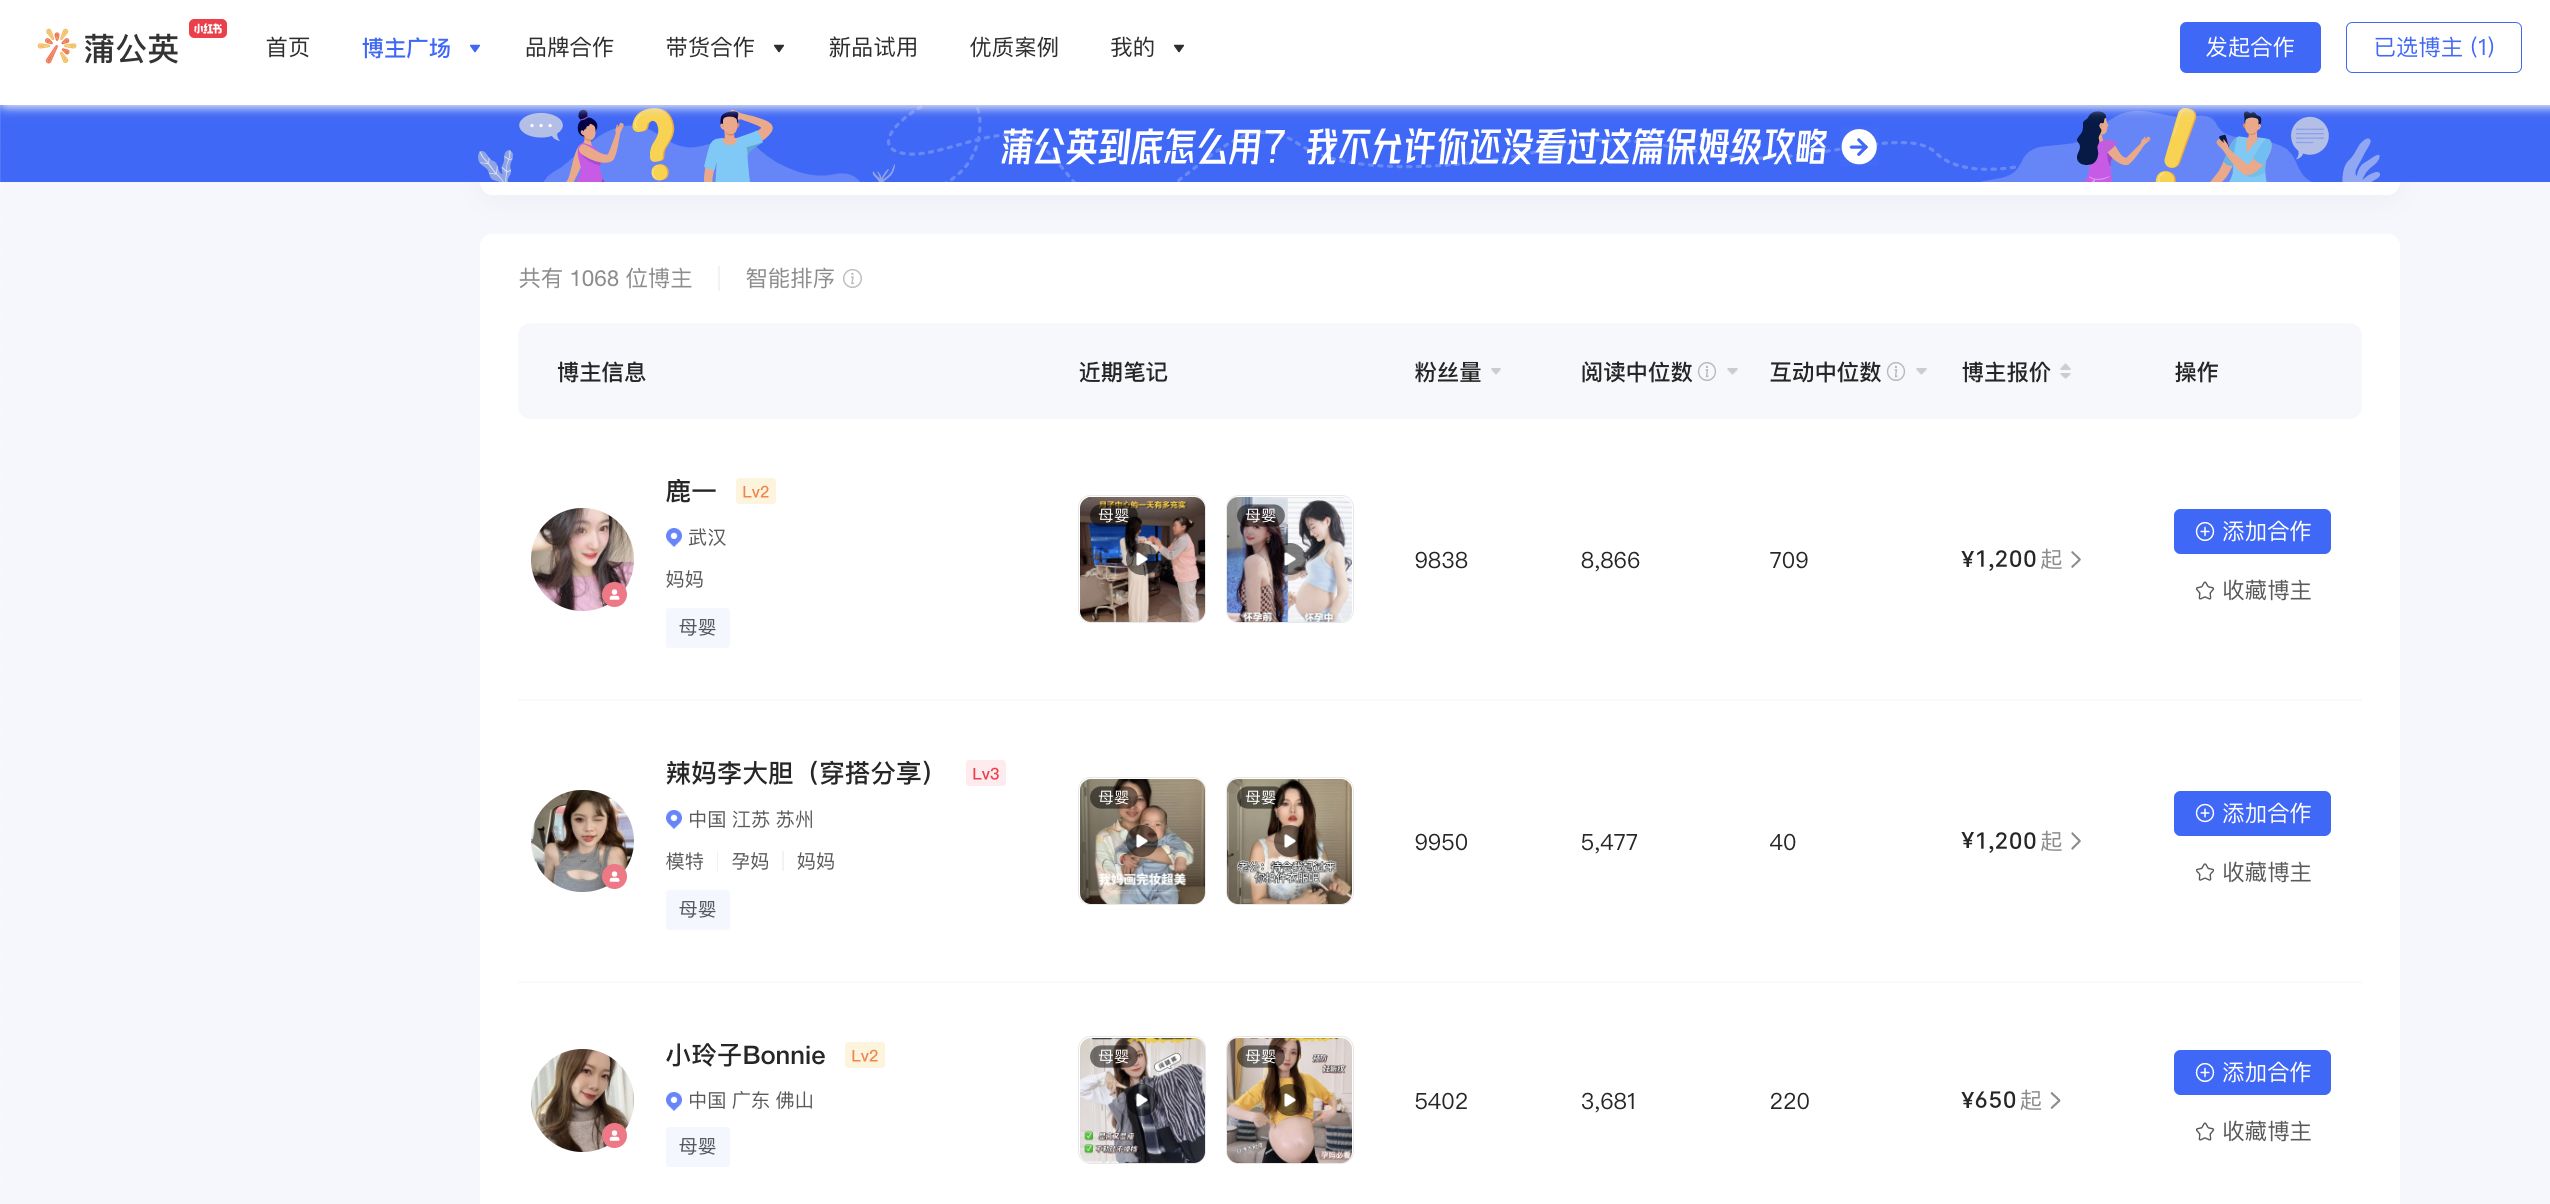The height and width of the screenshot is (1204, 2550).
Task: Click the 蒲公英 logo icon
Action: [x=57, y=46]
